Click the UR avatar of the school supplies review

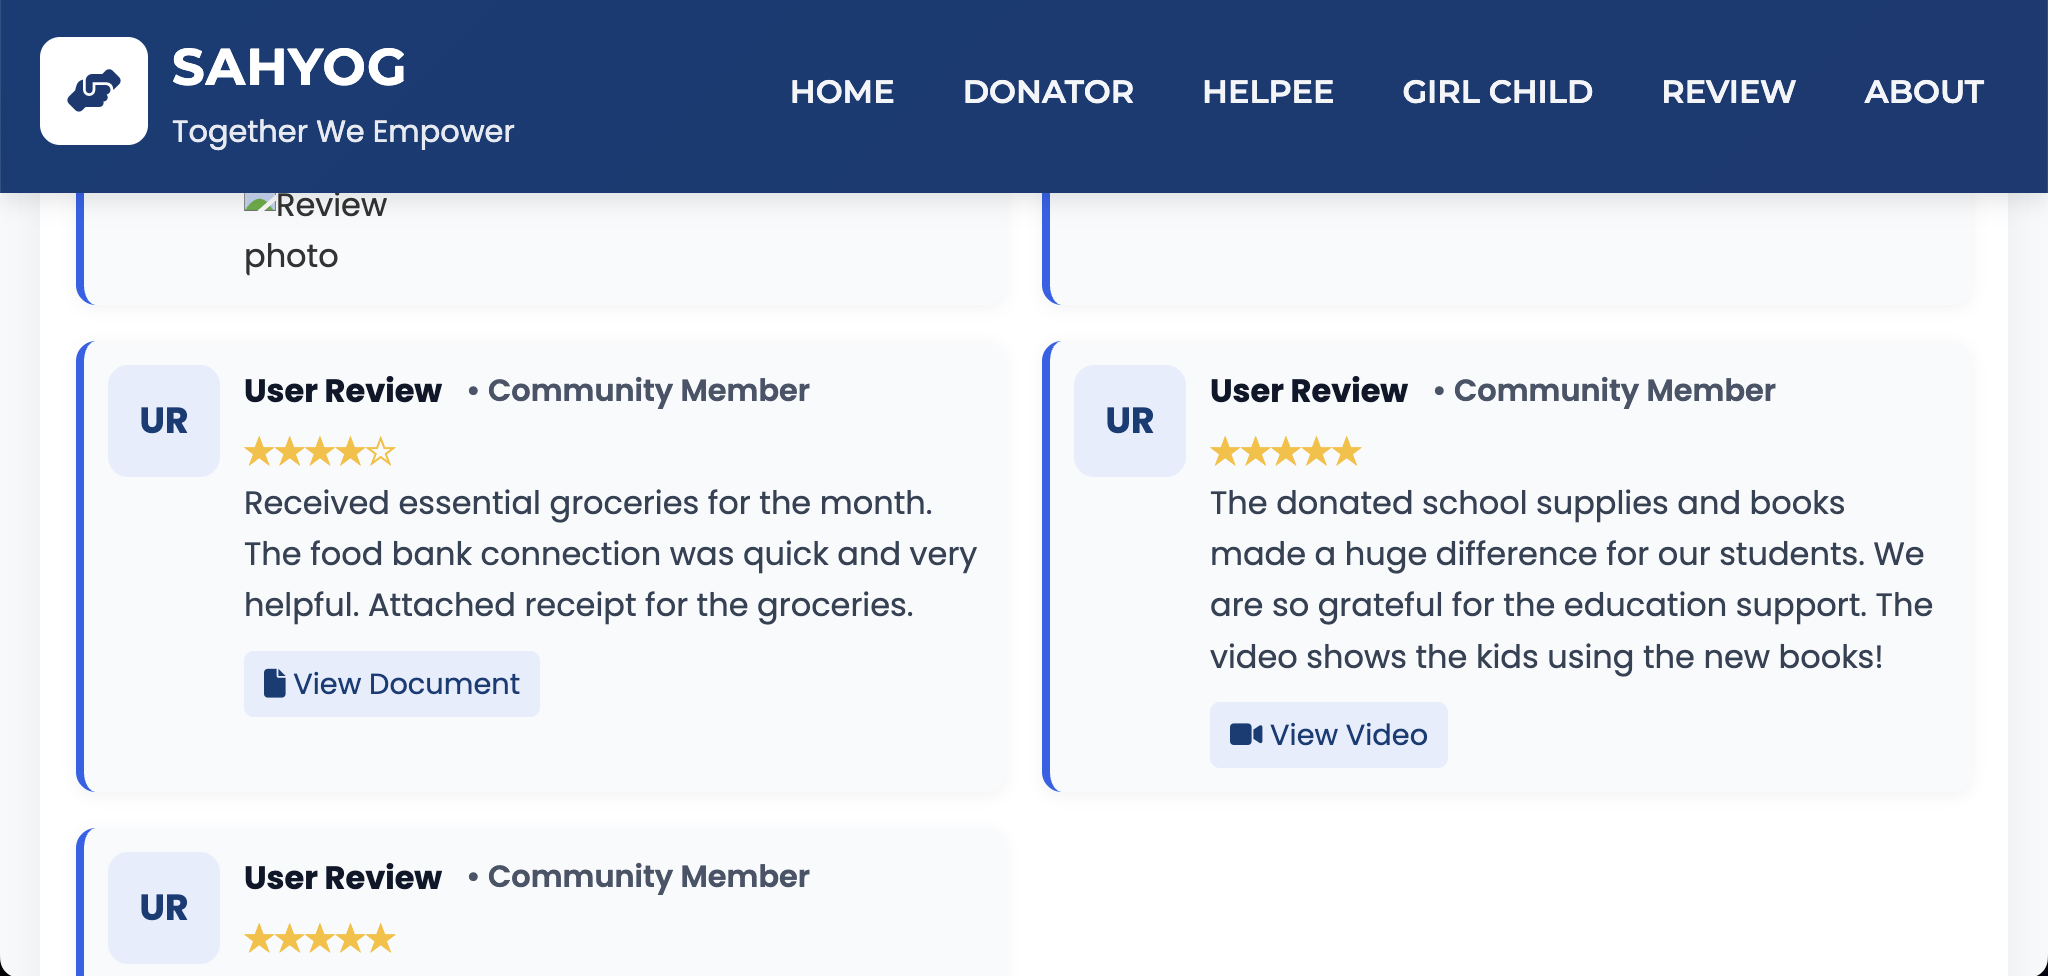tap(1130, 421)
